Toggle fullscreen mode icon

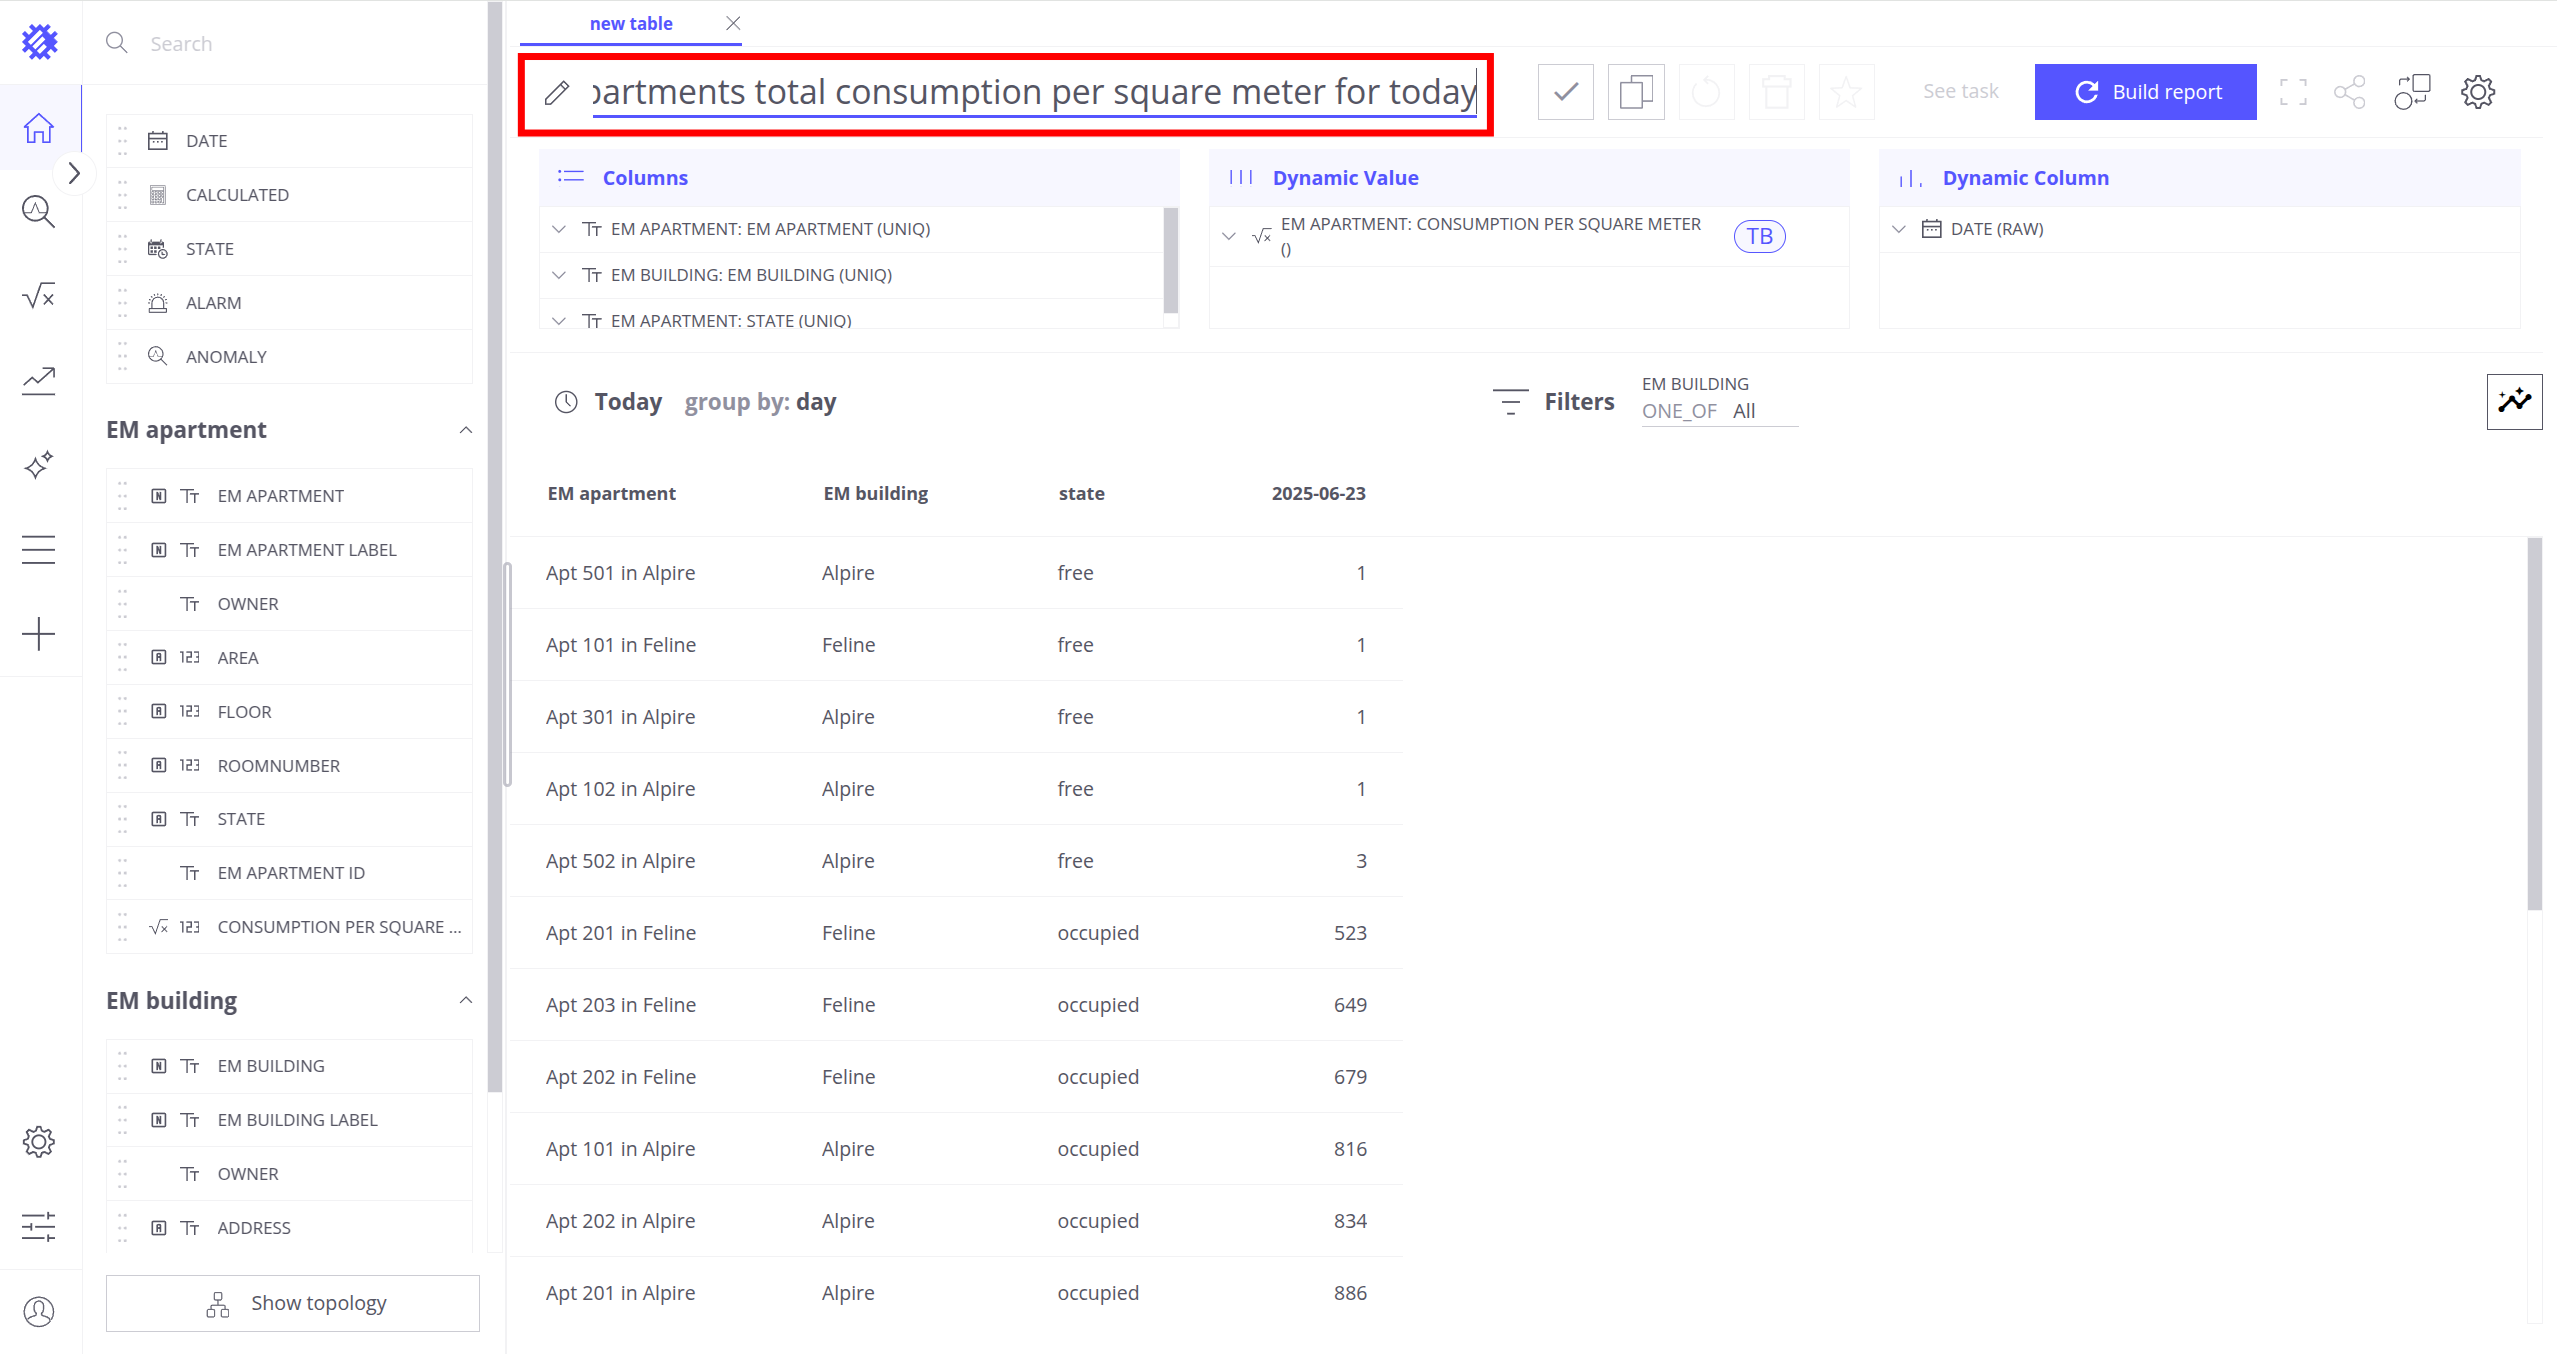[x=2292, y=92]
